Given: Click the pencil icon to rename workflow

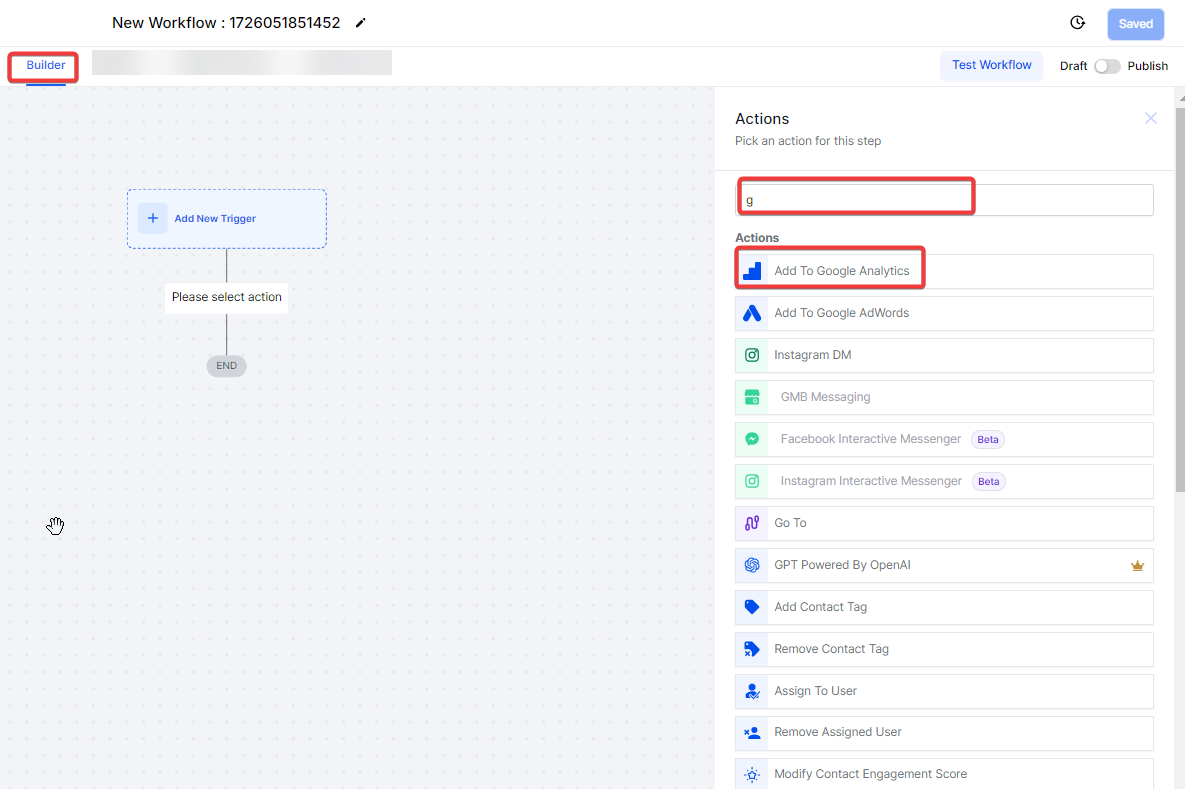Looking at the screenshot, I should pyautogui.click(x=360, y=23).
